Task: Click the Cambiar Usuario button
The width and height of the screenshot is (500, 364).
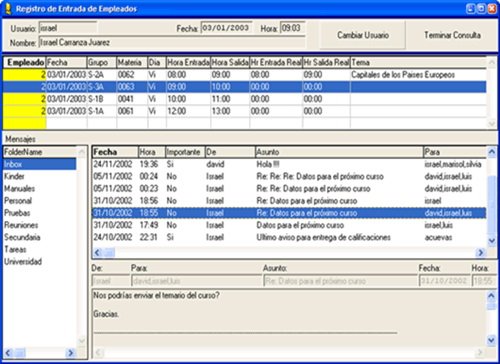Action: (363, 35)
